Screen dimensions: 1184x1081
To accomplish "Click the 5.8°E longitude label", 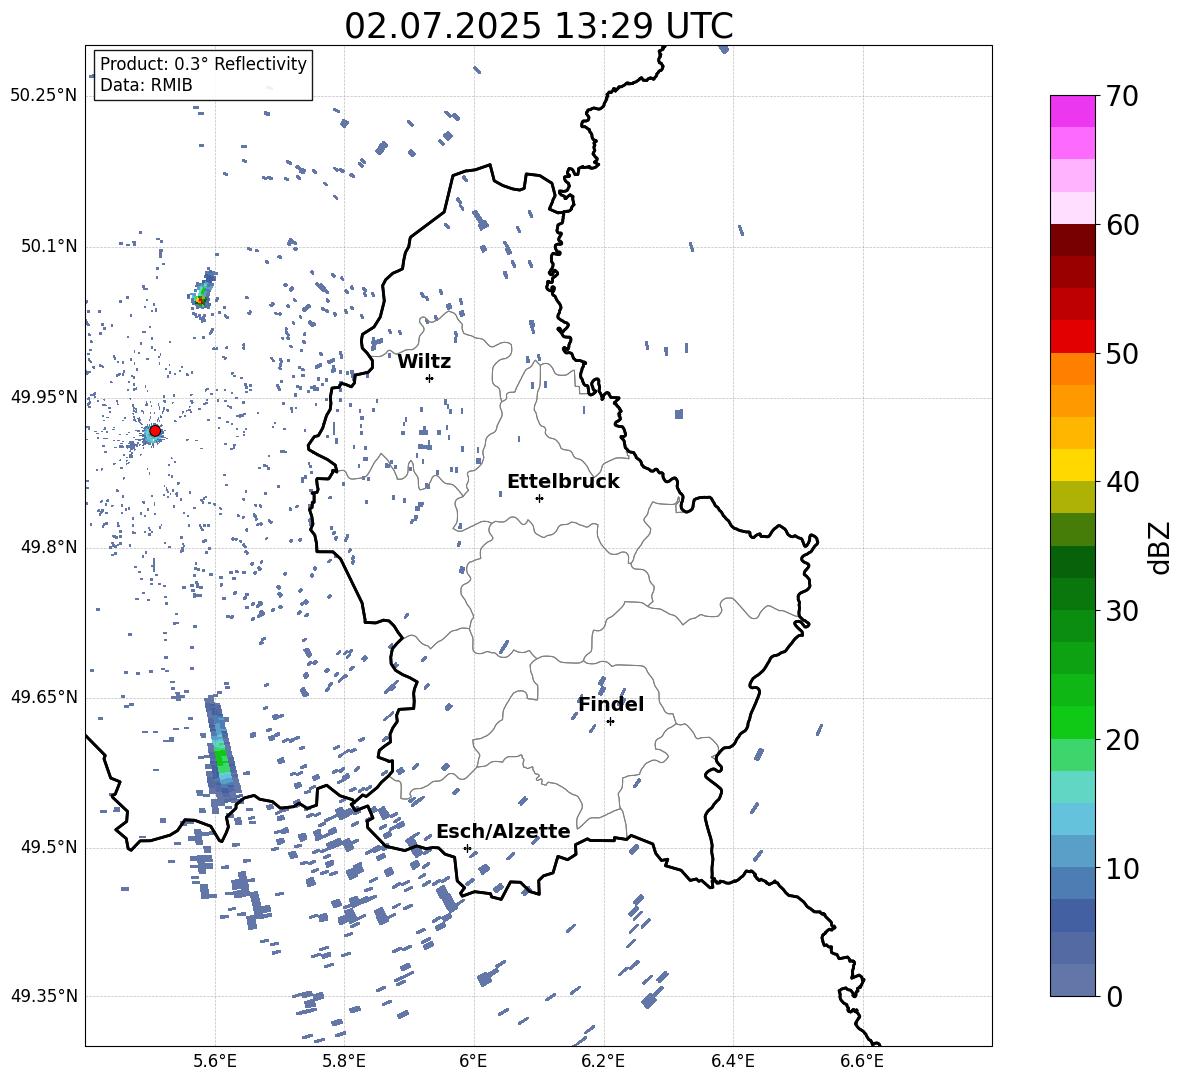I will tap(344, 1061).
